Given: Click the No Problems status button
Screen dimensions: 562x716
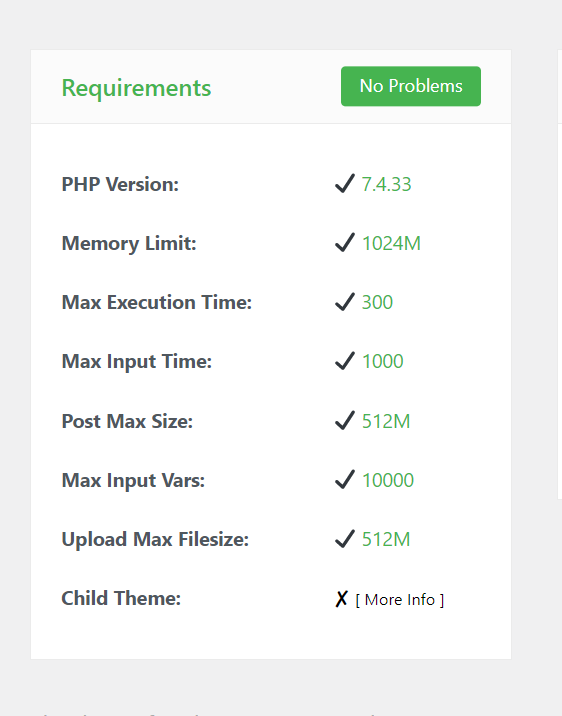Looking at the screenshot, I should tap(410, 86).
